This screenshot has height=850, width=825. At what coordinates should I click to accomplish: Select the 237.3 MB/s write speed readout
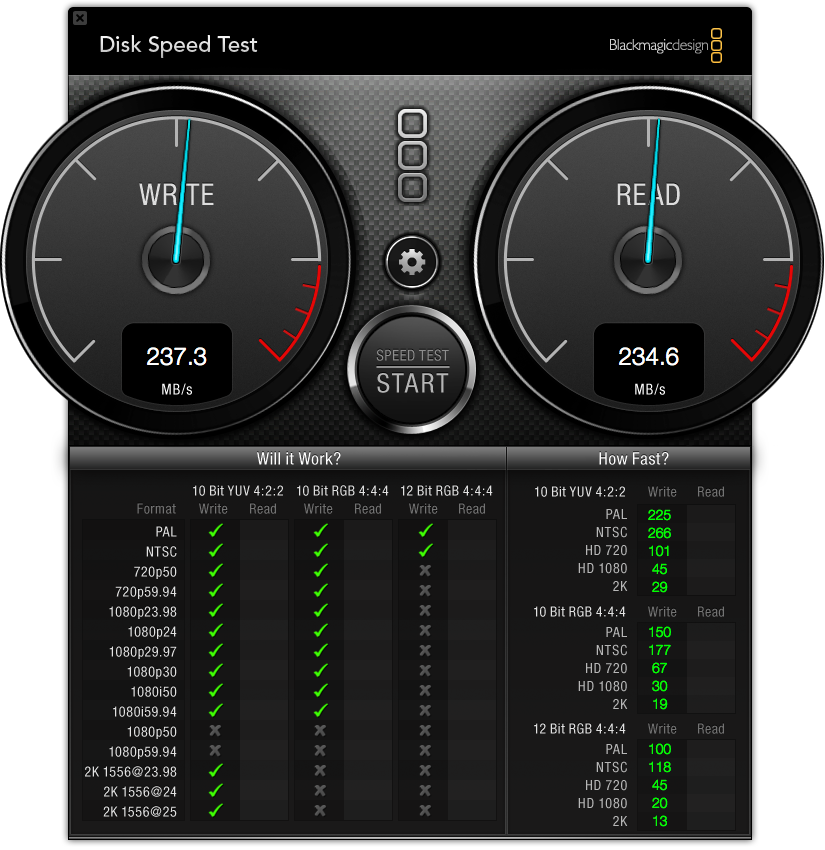pos(177,362)
